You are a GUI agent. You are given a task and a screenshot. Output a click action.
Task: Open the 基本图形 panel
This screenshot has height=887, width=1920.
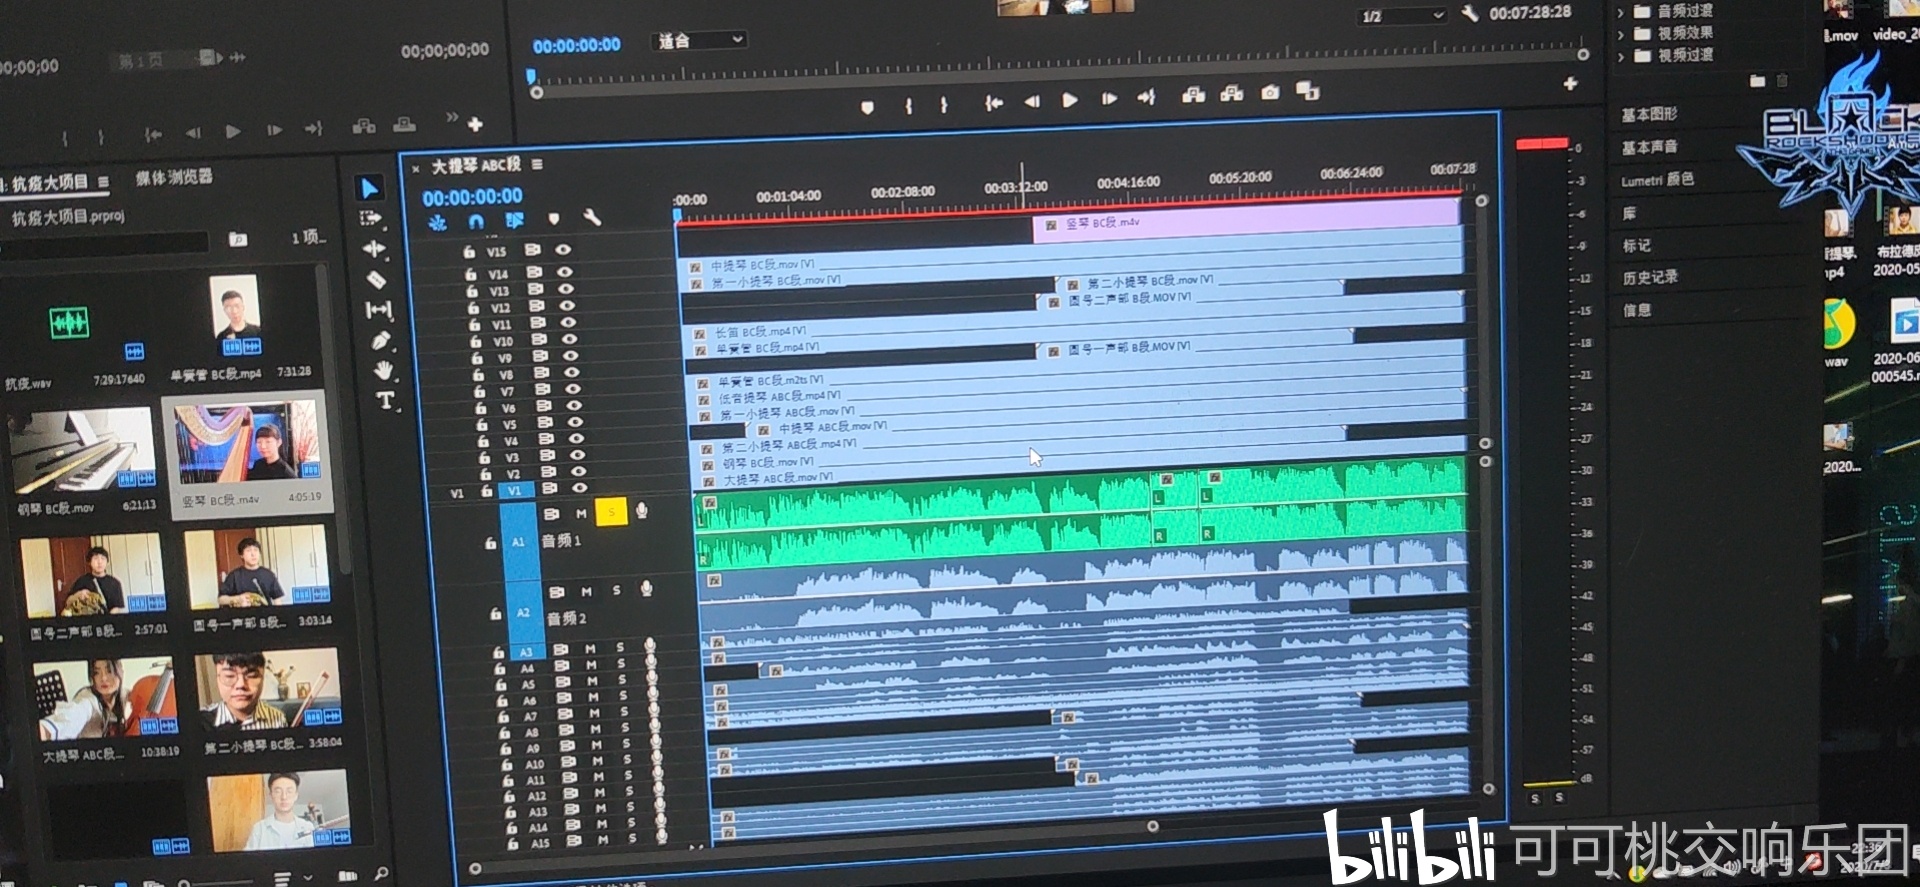pyautogui.click(x=1649, y=115)
